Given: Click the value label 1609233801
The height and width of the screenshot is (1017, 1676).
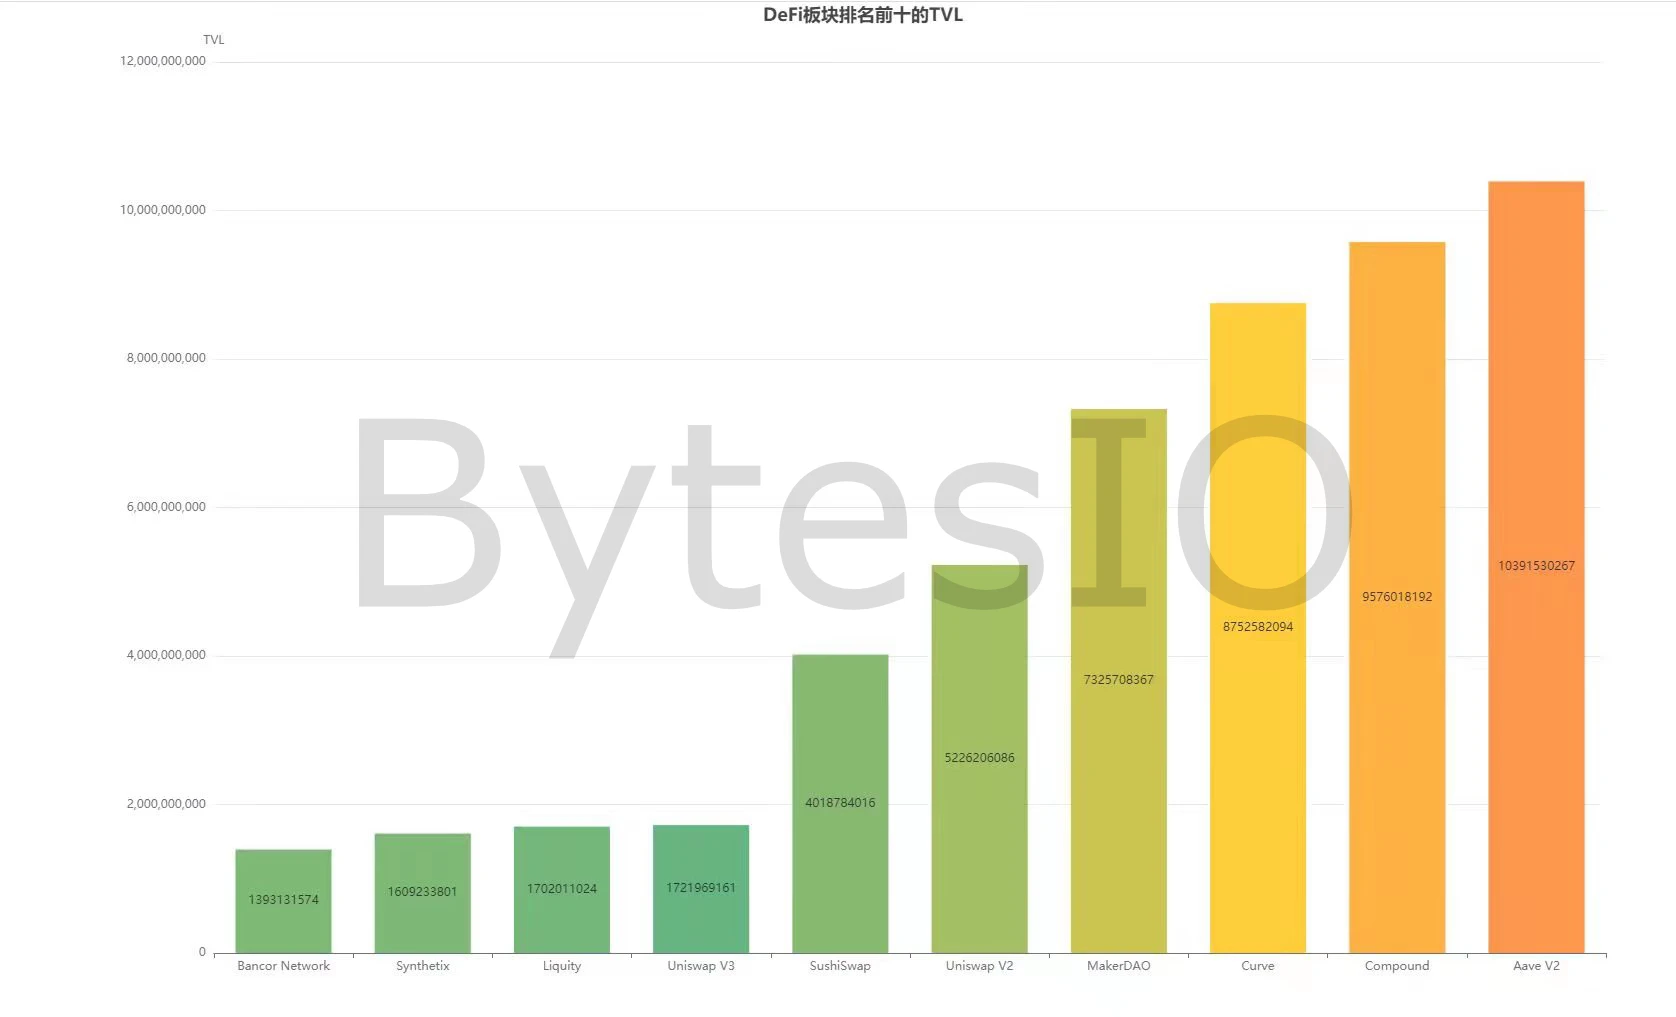Looking at the screenshot, I should click(423, 892).
